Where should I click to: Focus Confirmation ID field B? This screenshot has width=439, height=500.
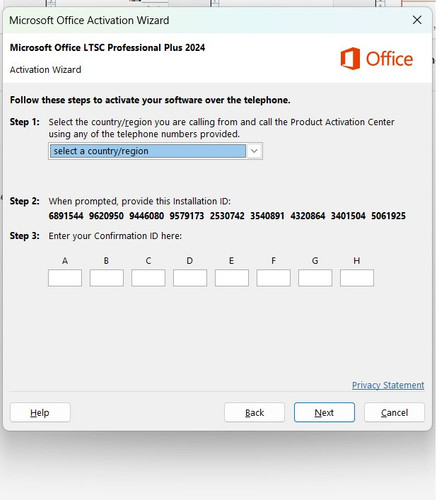pos(106,278)
